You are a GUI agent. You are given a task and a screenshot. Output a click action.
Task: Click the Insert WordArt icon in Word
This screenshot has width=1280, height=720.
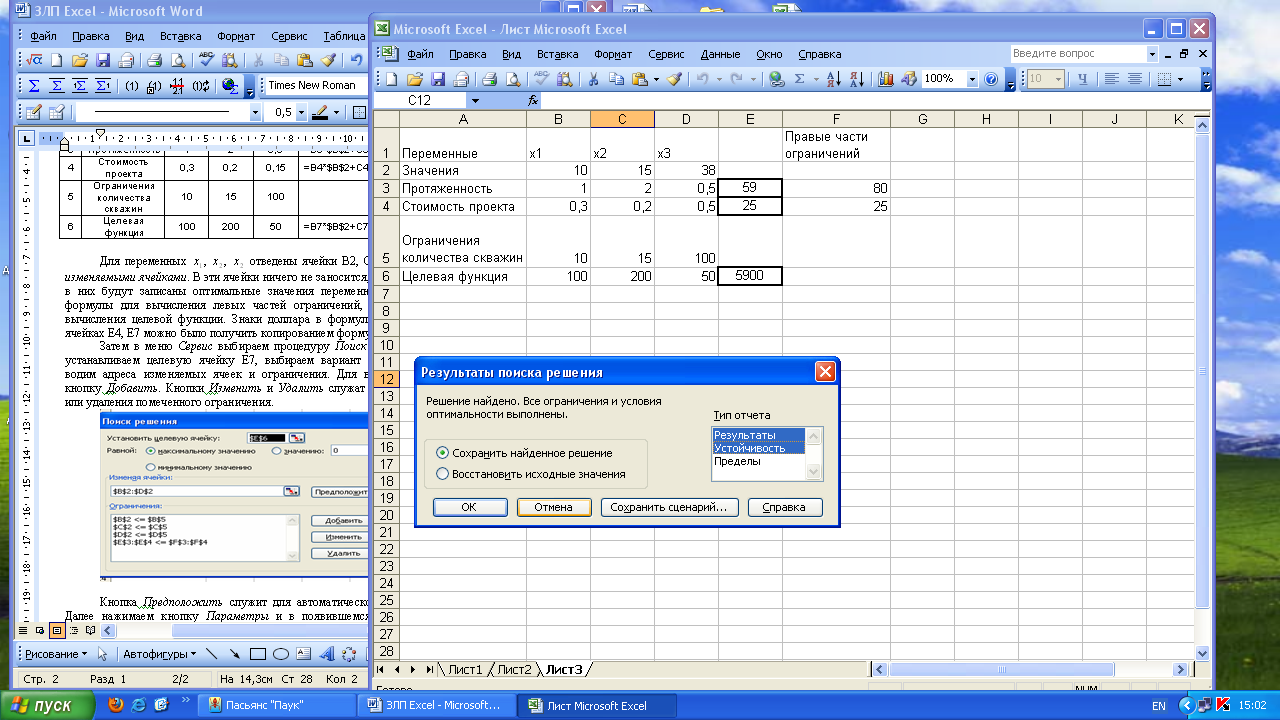click(x=327, y=654)
